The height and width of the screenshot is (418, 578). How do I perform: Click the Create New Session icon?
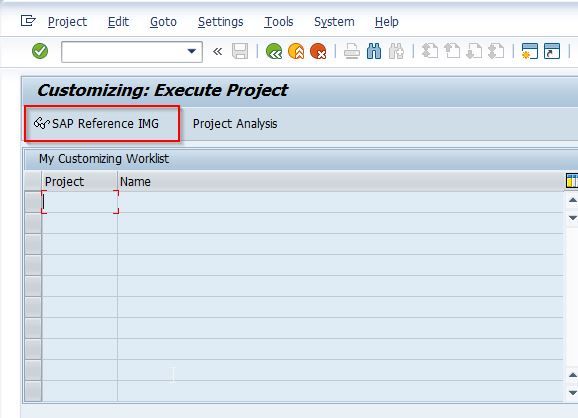coord(530,51)
